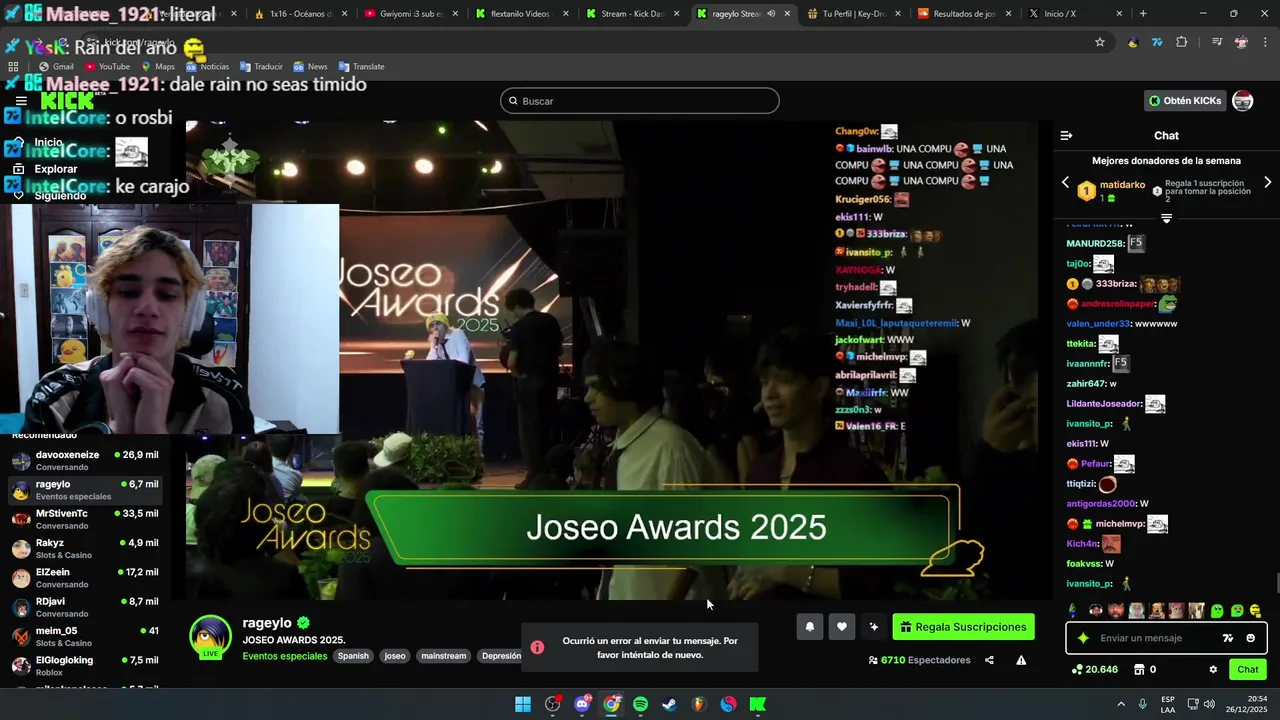Bookmark this page star icon
Screen dimensions: 1280x720
[x=1100, y=42]
